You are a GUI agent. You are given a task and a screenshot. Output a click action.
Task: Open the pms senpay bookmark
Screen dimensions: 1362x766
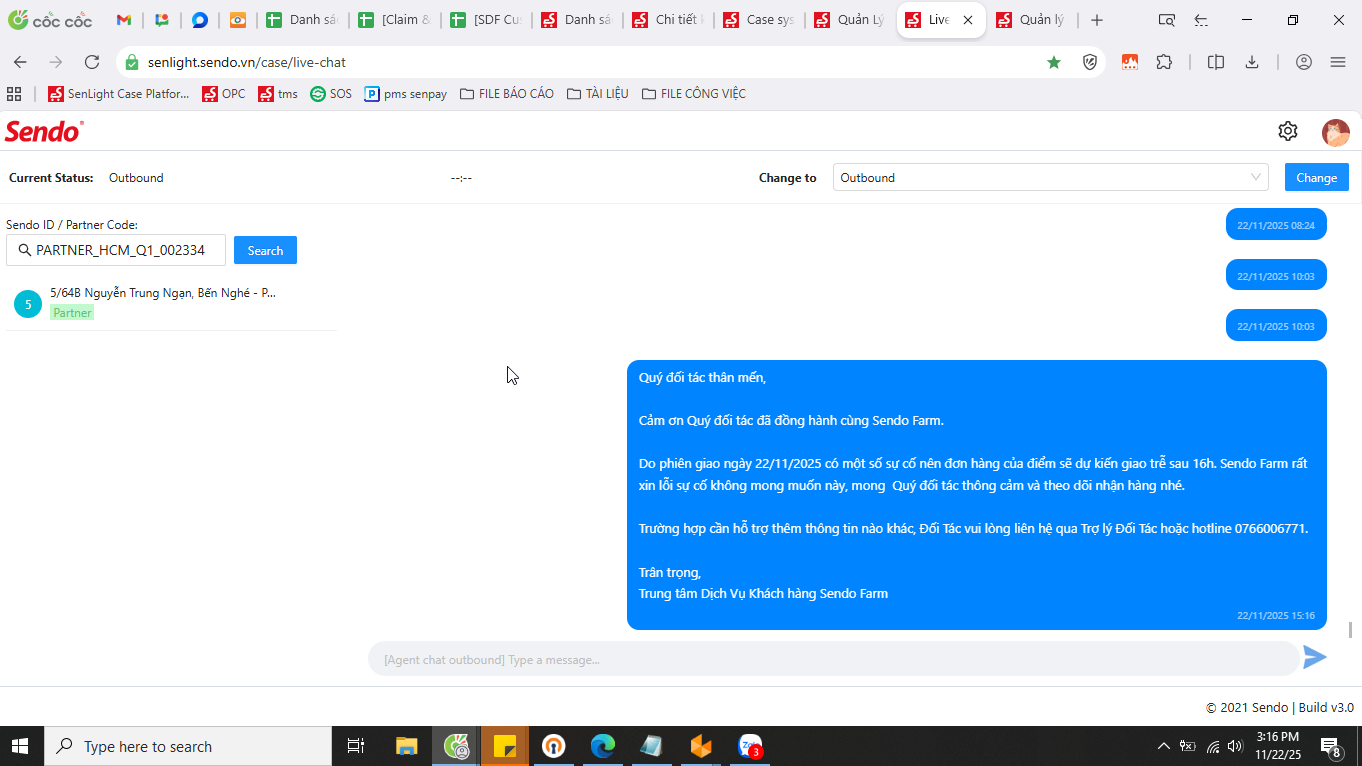pyautogui.click(x=405, y=94)
